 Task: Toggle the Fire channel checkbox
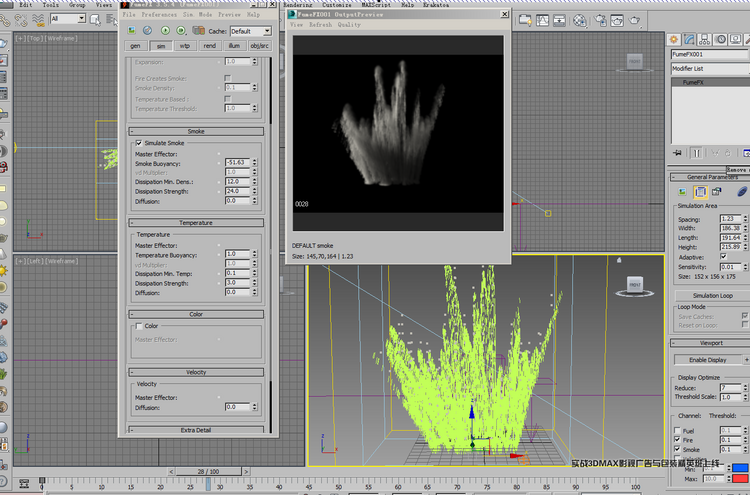point(677,440)
